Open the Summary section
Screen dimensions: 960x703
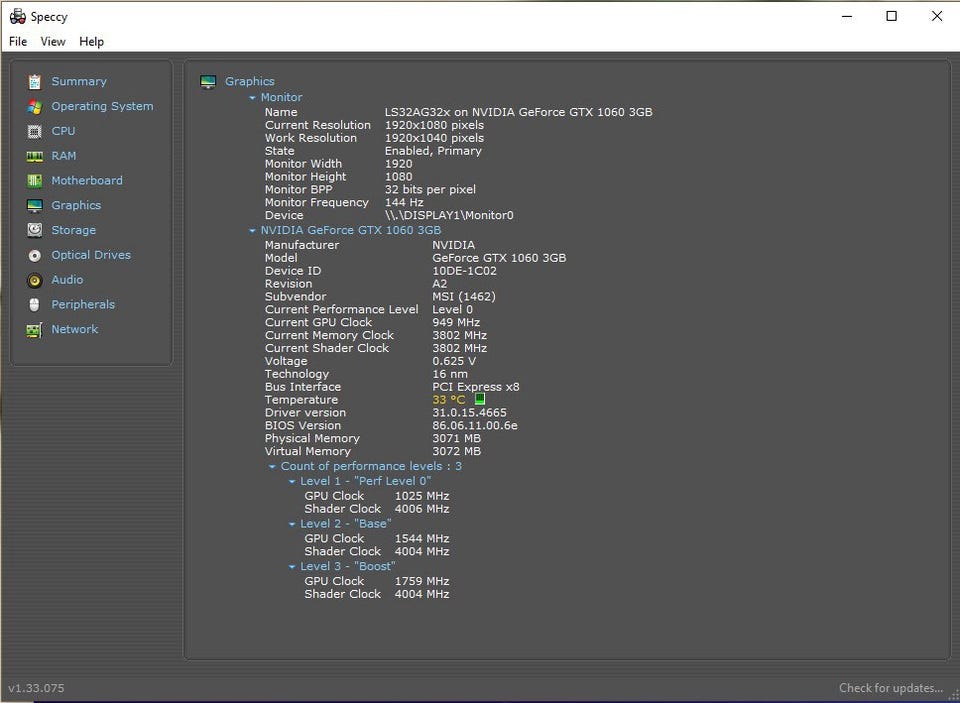pos(79,81)
